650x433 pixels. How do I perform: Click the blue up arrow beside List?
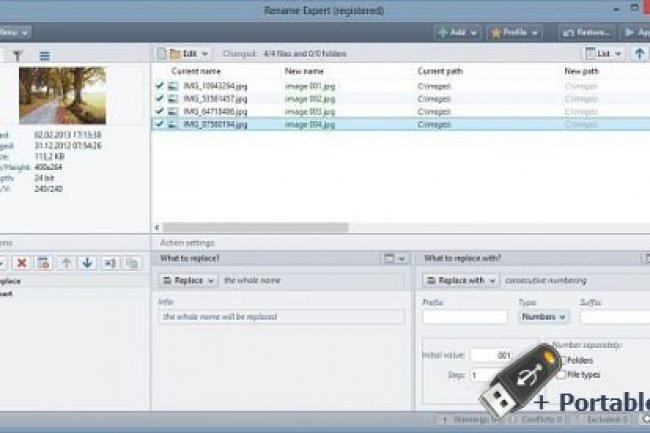click(x=639, y=53)
